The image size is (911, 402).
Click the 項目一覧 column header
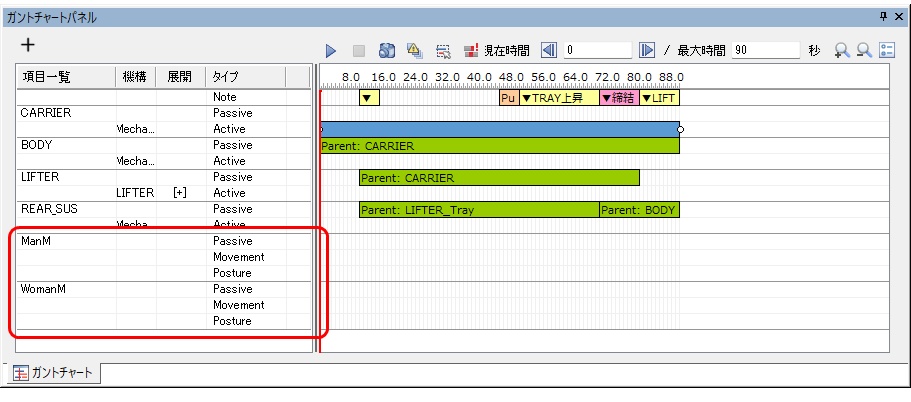46,77
